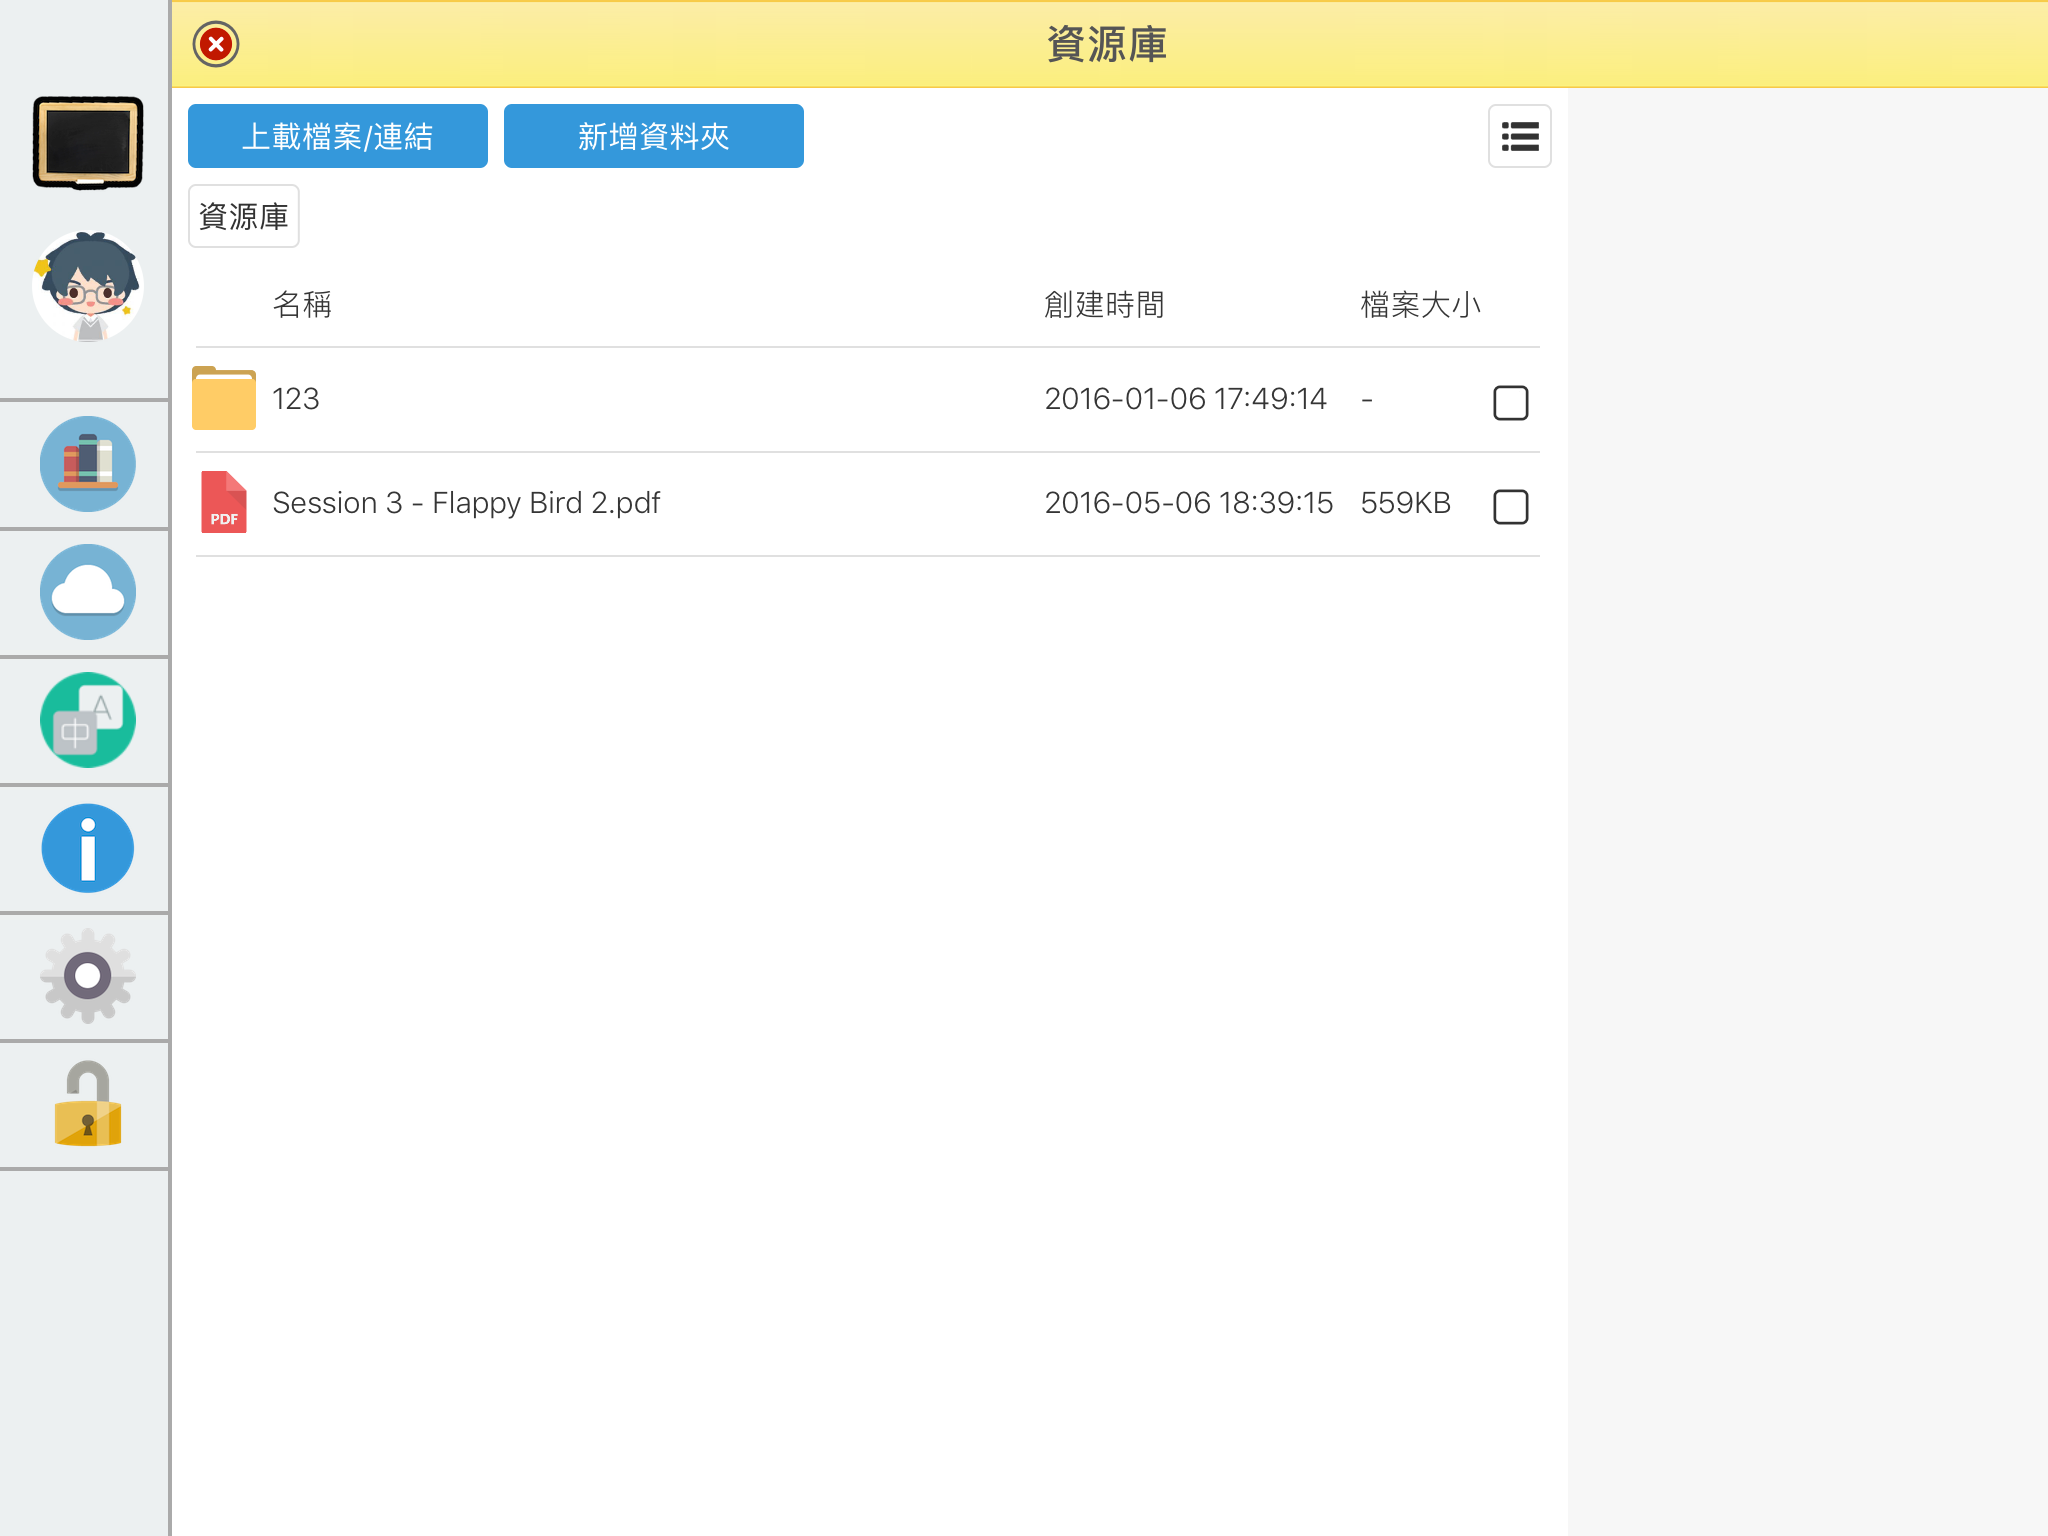Open the blackboard icon in sidebar
This screenshot has width=2048, height=1536.
(88, 142)
